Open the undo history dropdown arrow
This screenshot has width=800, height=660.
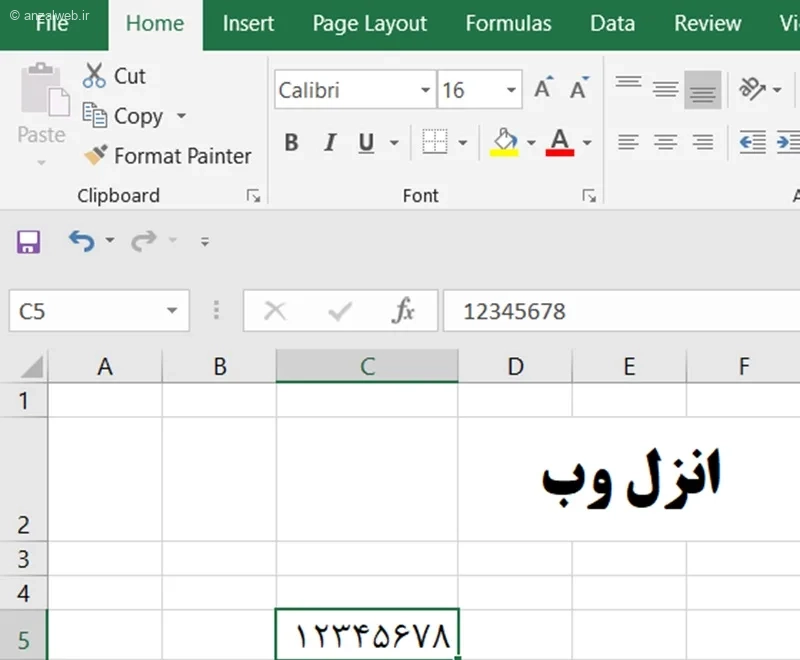pyautogui.click(x=110, y=240)
